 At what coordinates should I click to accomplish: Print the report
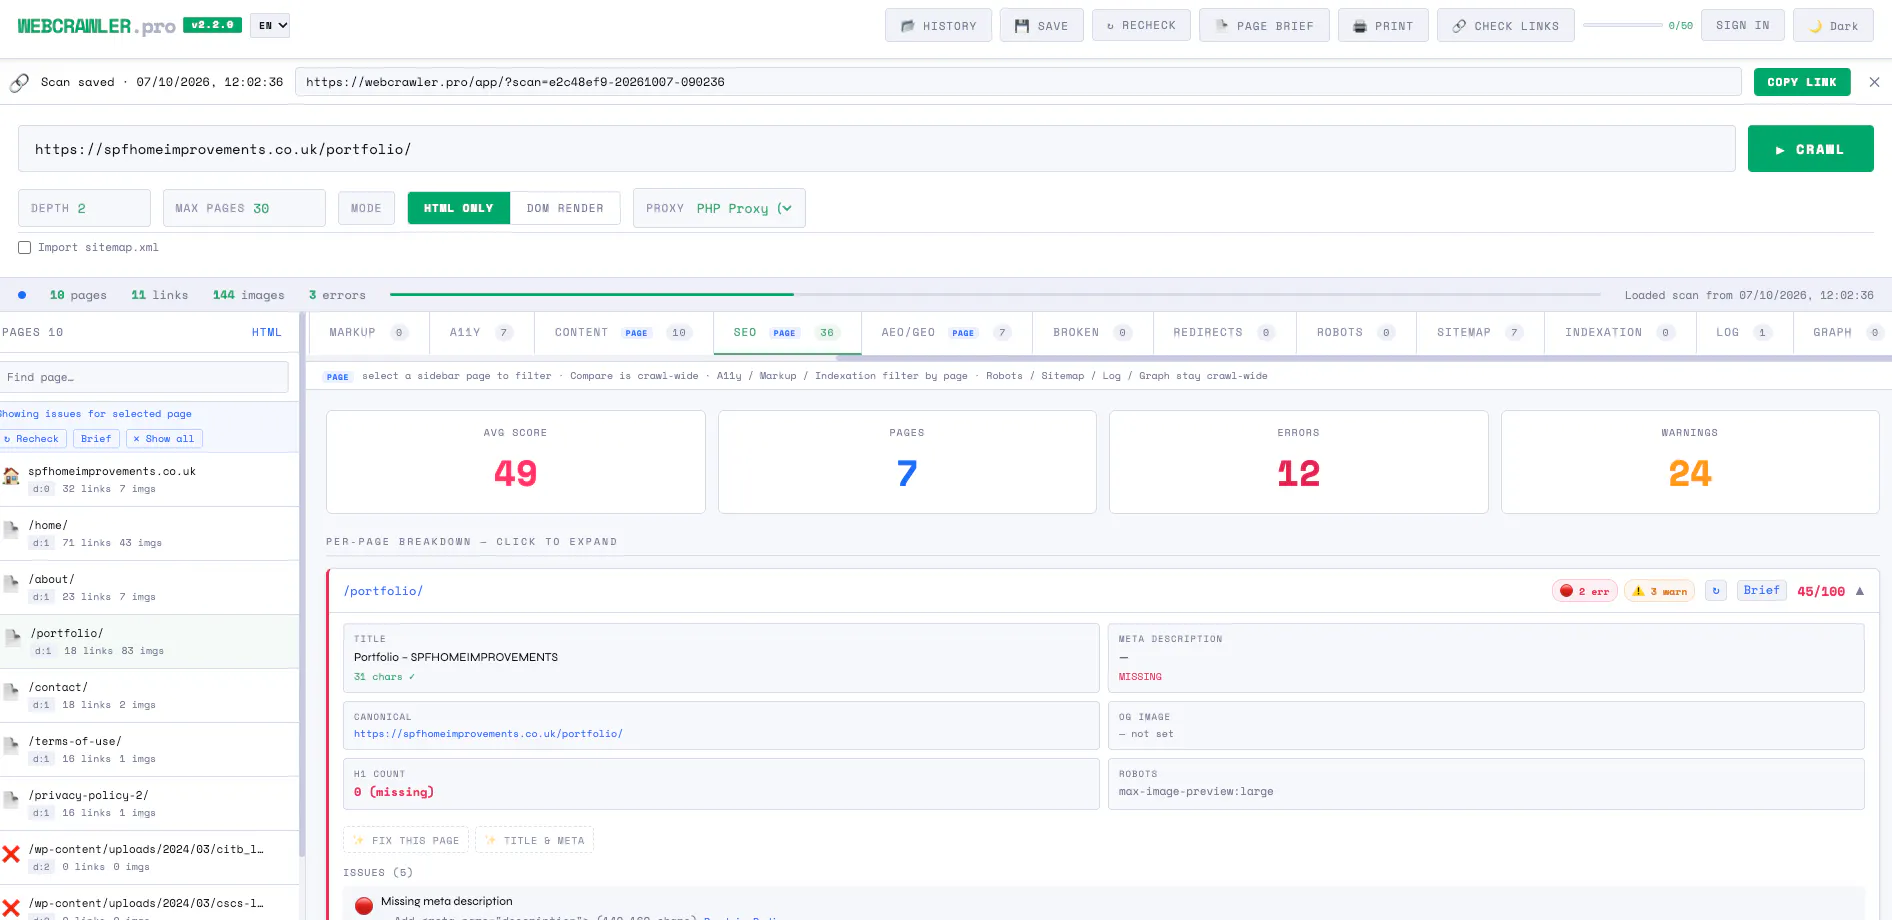point(1383,25)
